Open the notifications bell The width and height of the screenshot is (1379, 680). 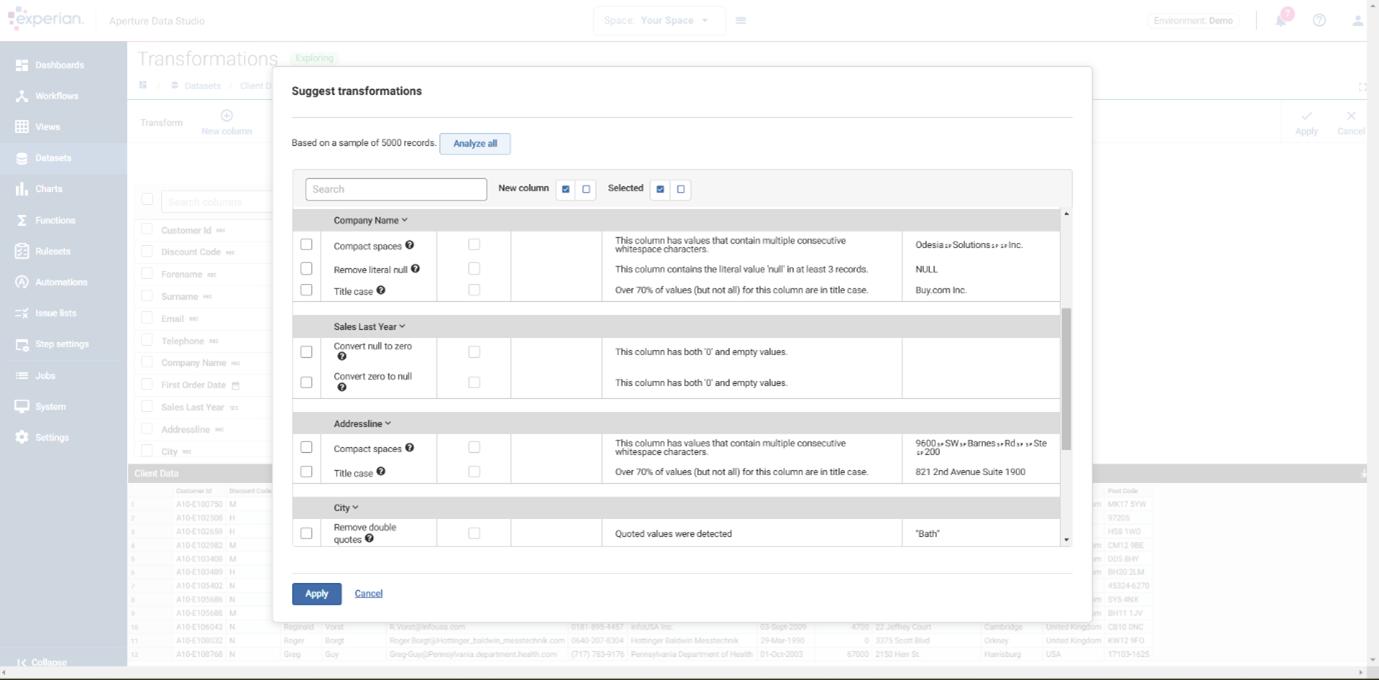1281,19
